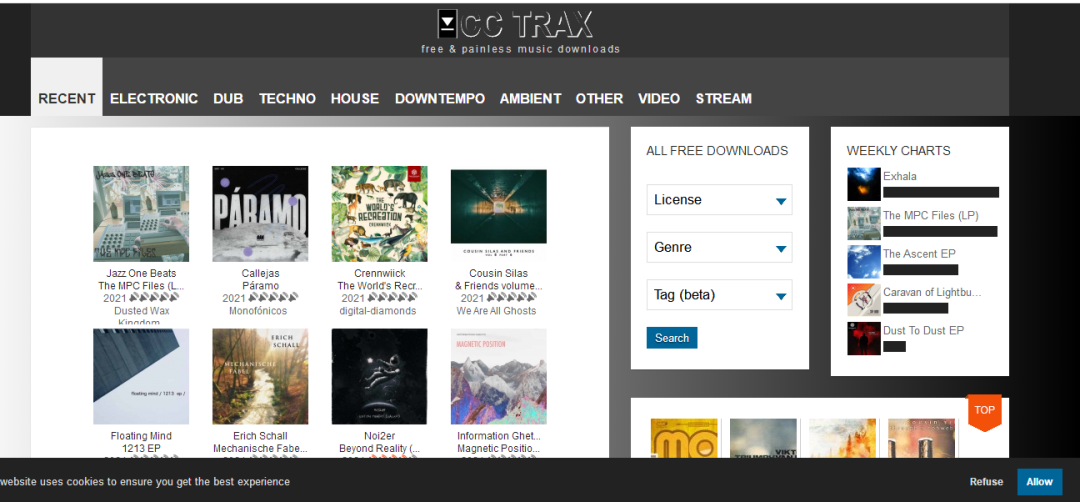
Task: Switch to the Techno tab
Action: click(287, 98)
